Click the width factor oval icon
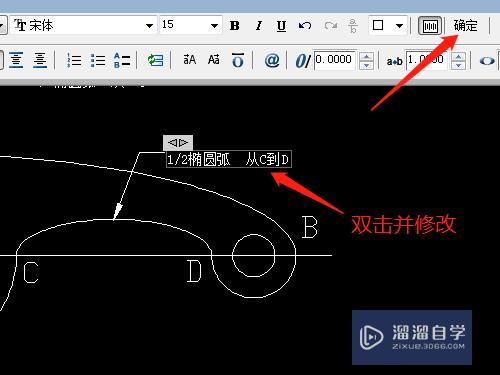The height and width of the screenshot is (375, 500). click(x=487, y=61)
